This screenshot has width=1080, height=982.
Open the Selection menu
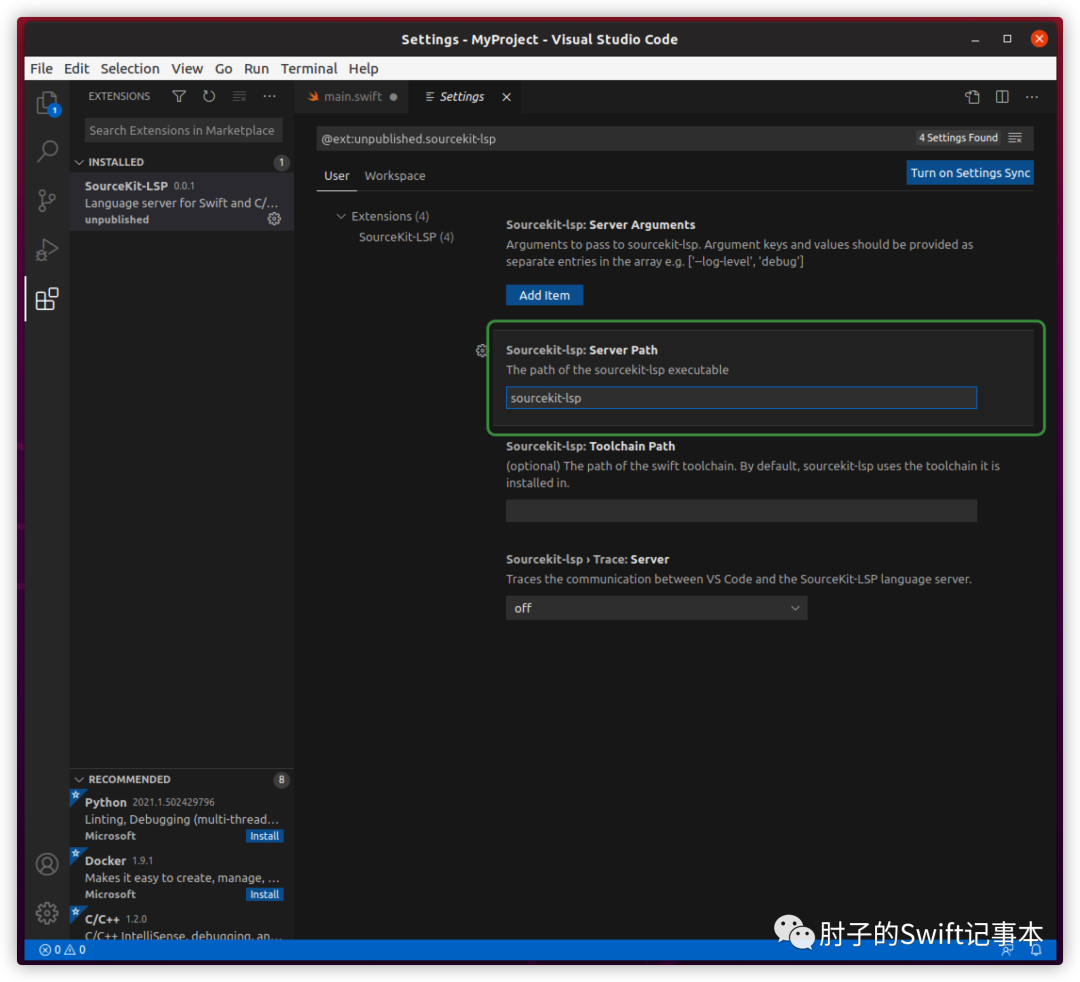(130, 68)
